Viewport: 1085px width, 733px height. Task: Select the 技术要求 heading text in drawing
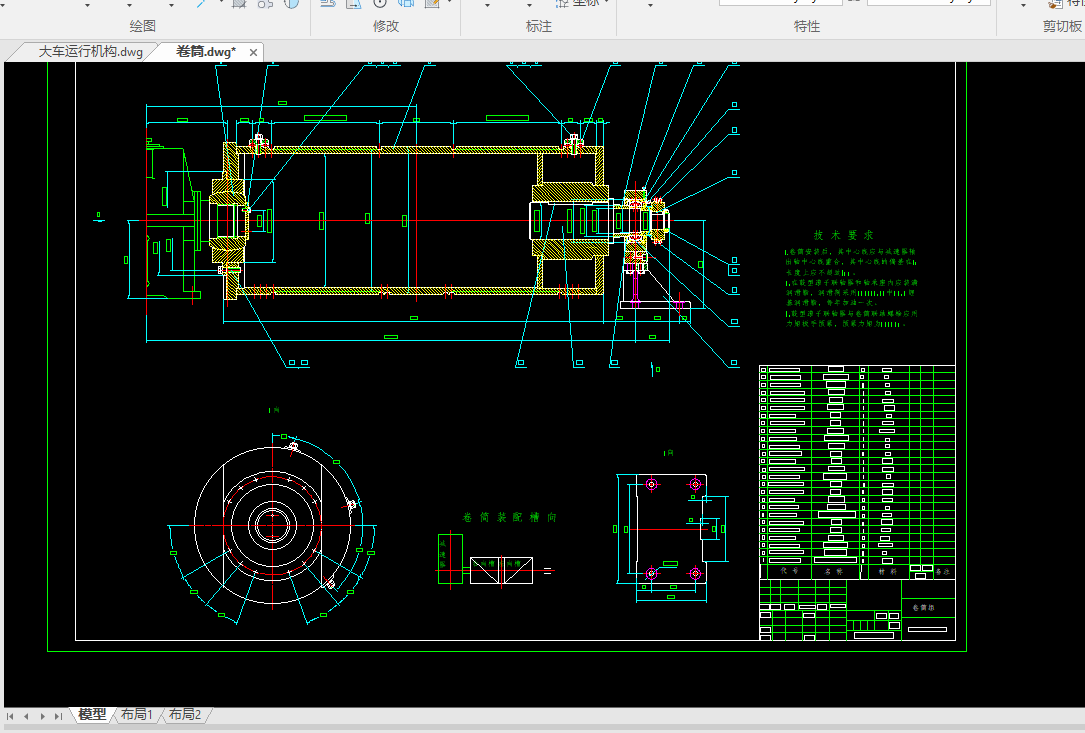tap(843, 234)
